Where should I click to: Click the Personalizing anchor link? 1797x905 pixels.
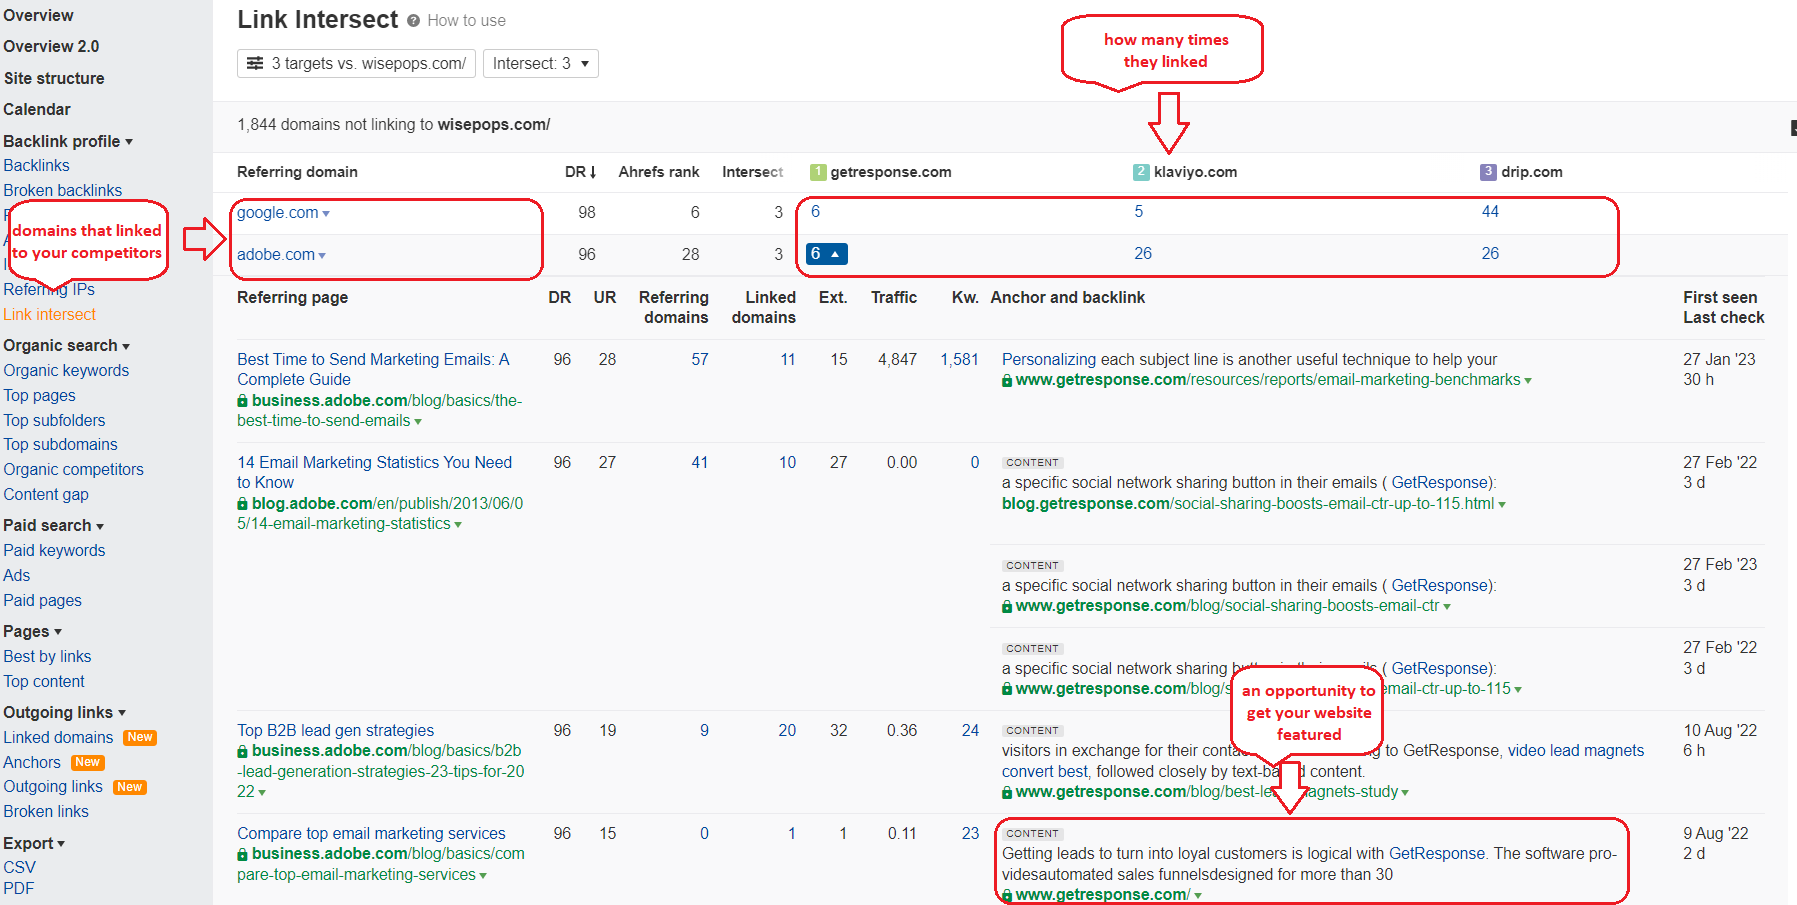click(x=1049, y=359)
